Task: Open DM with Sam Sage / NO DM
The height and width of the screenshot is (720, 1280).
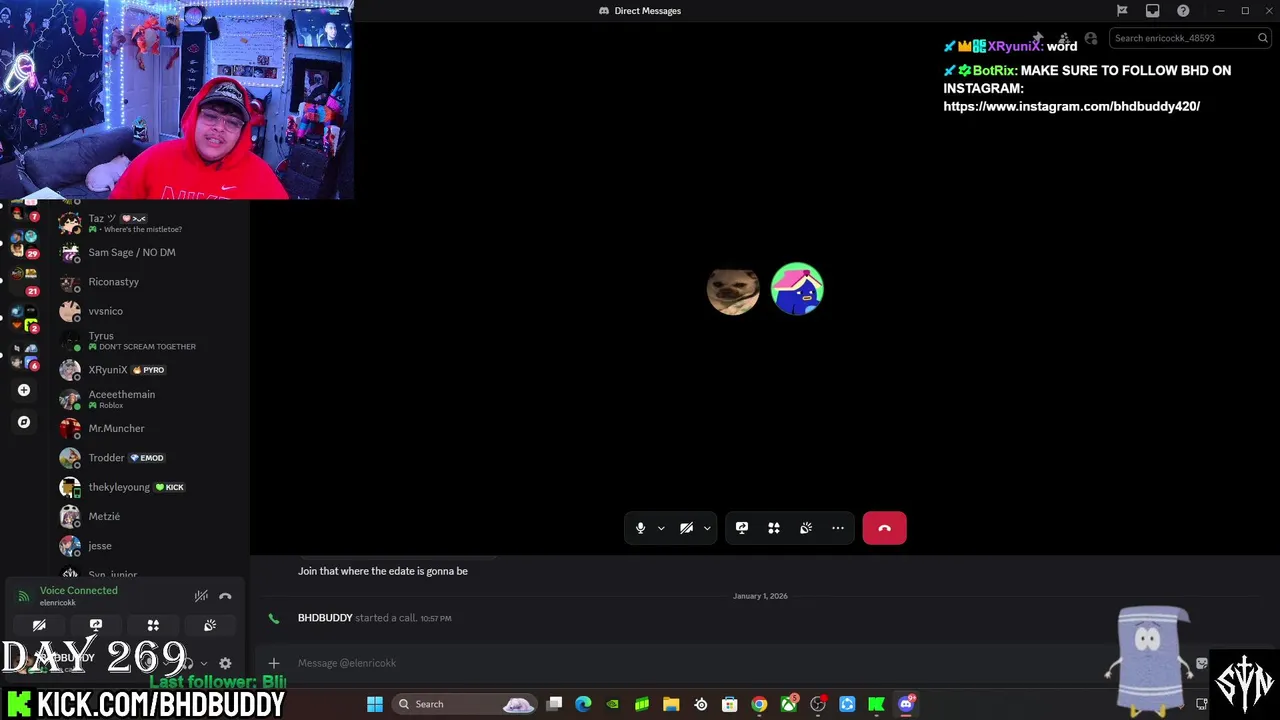Action: click(150, 252)
